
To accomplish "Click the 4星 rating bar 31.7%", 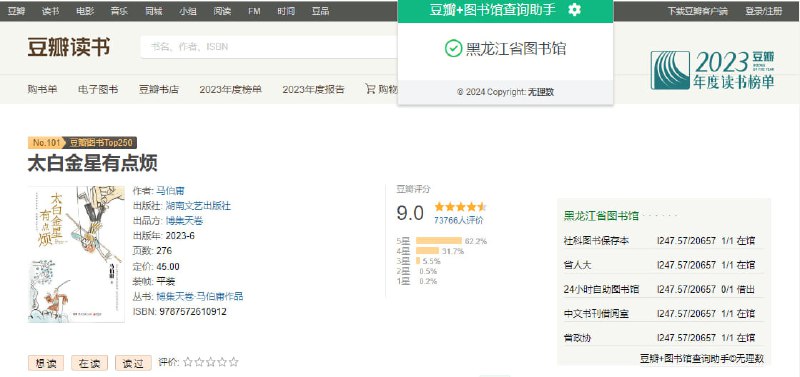I will pos(427,250).
